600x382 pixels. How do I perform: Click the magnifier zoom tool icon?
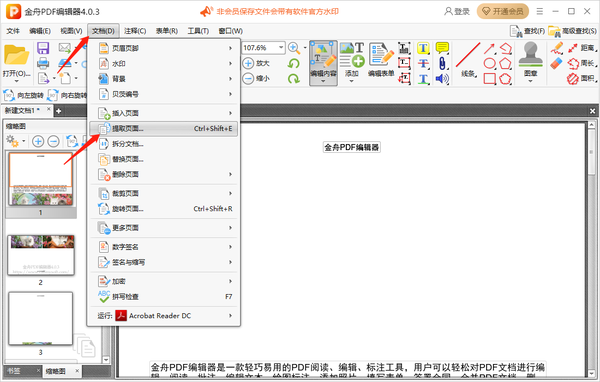pyautogui.click(x=294, y=48)
